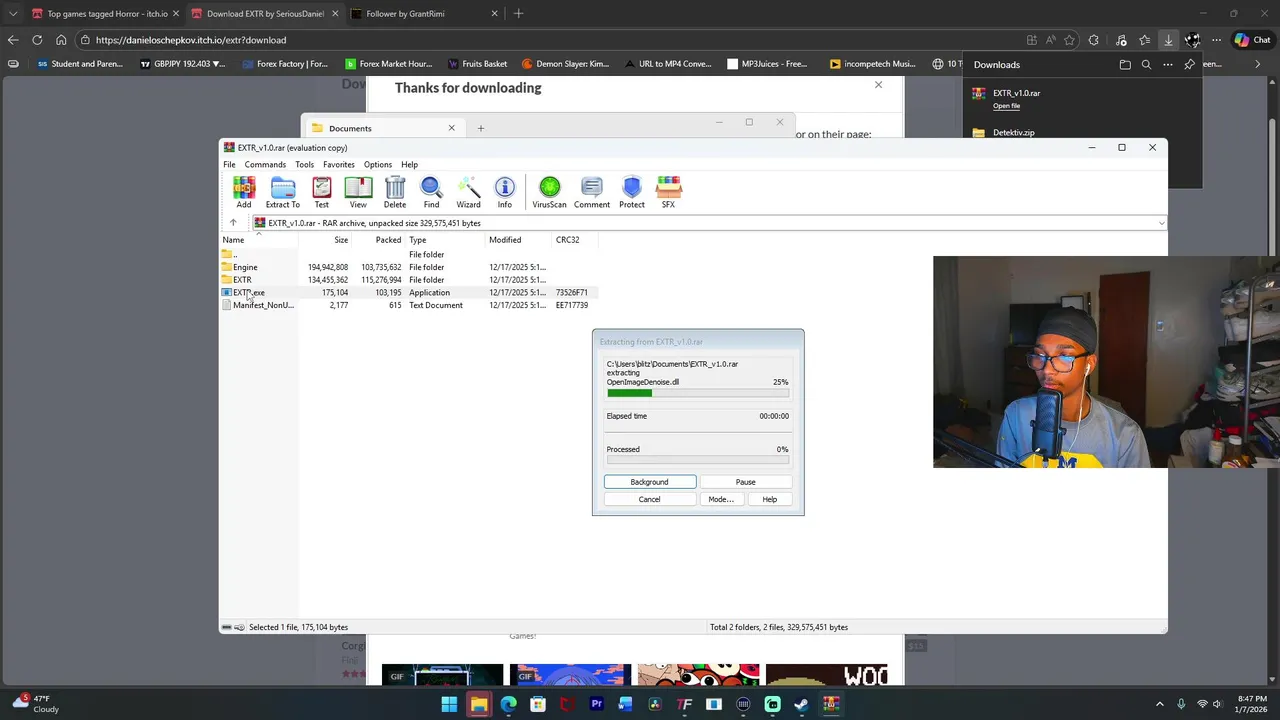This screenshot has height=720, width=1280.
Task: Select the EXTR folder row
Action: click(x=410, y=280)
